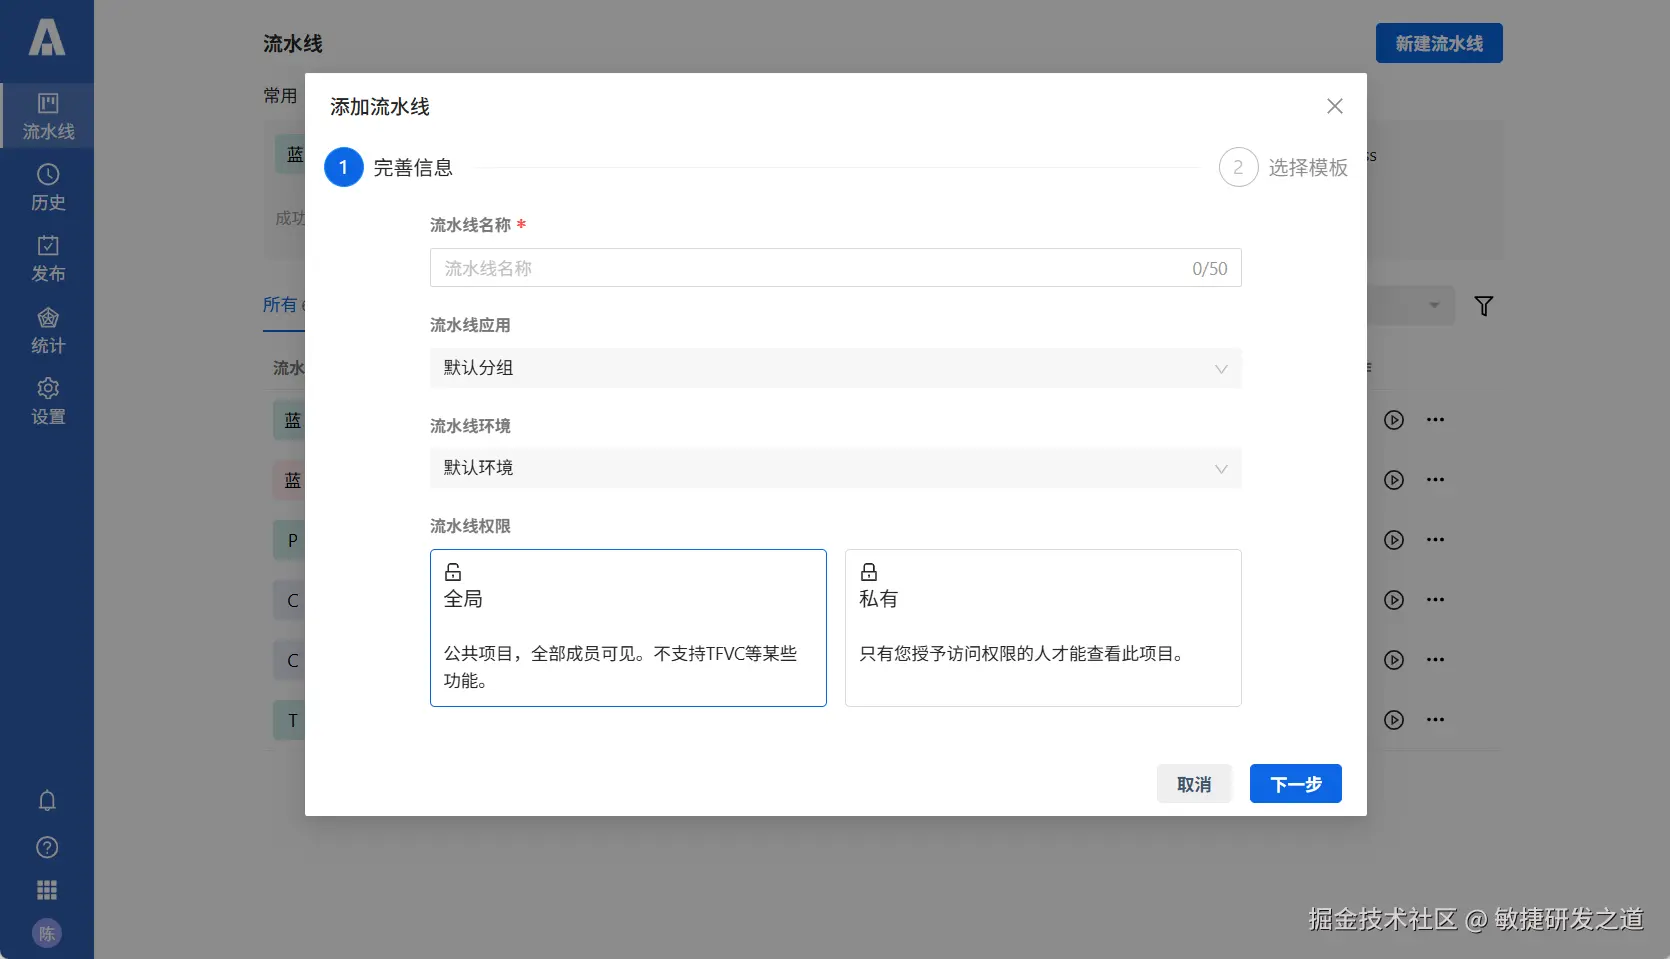
Task: Close the 添加流水线 dialog
Action: [x=1334, y=106]
